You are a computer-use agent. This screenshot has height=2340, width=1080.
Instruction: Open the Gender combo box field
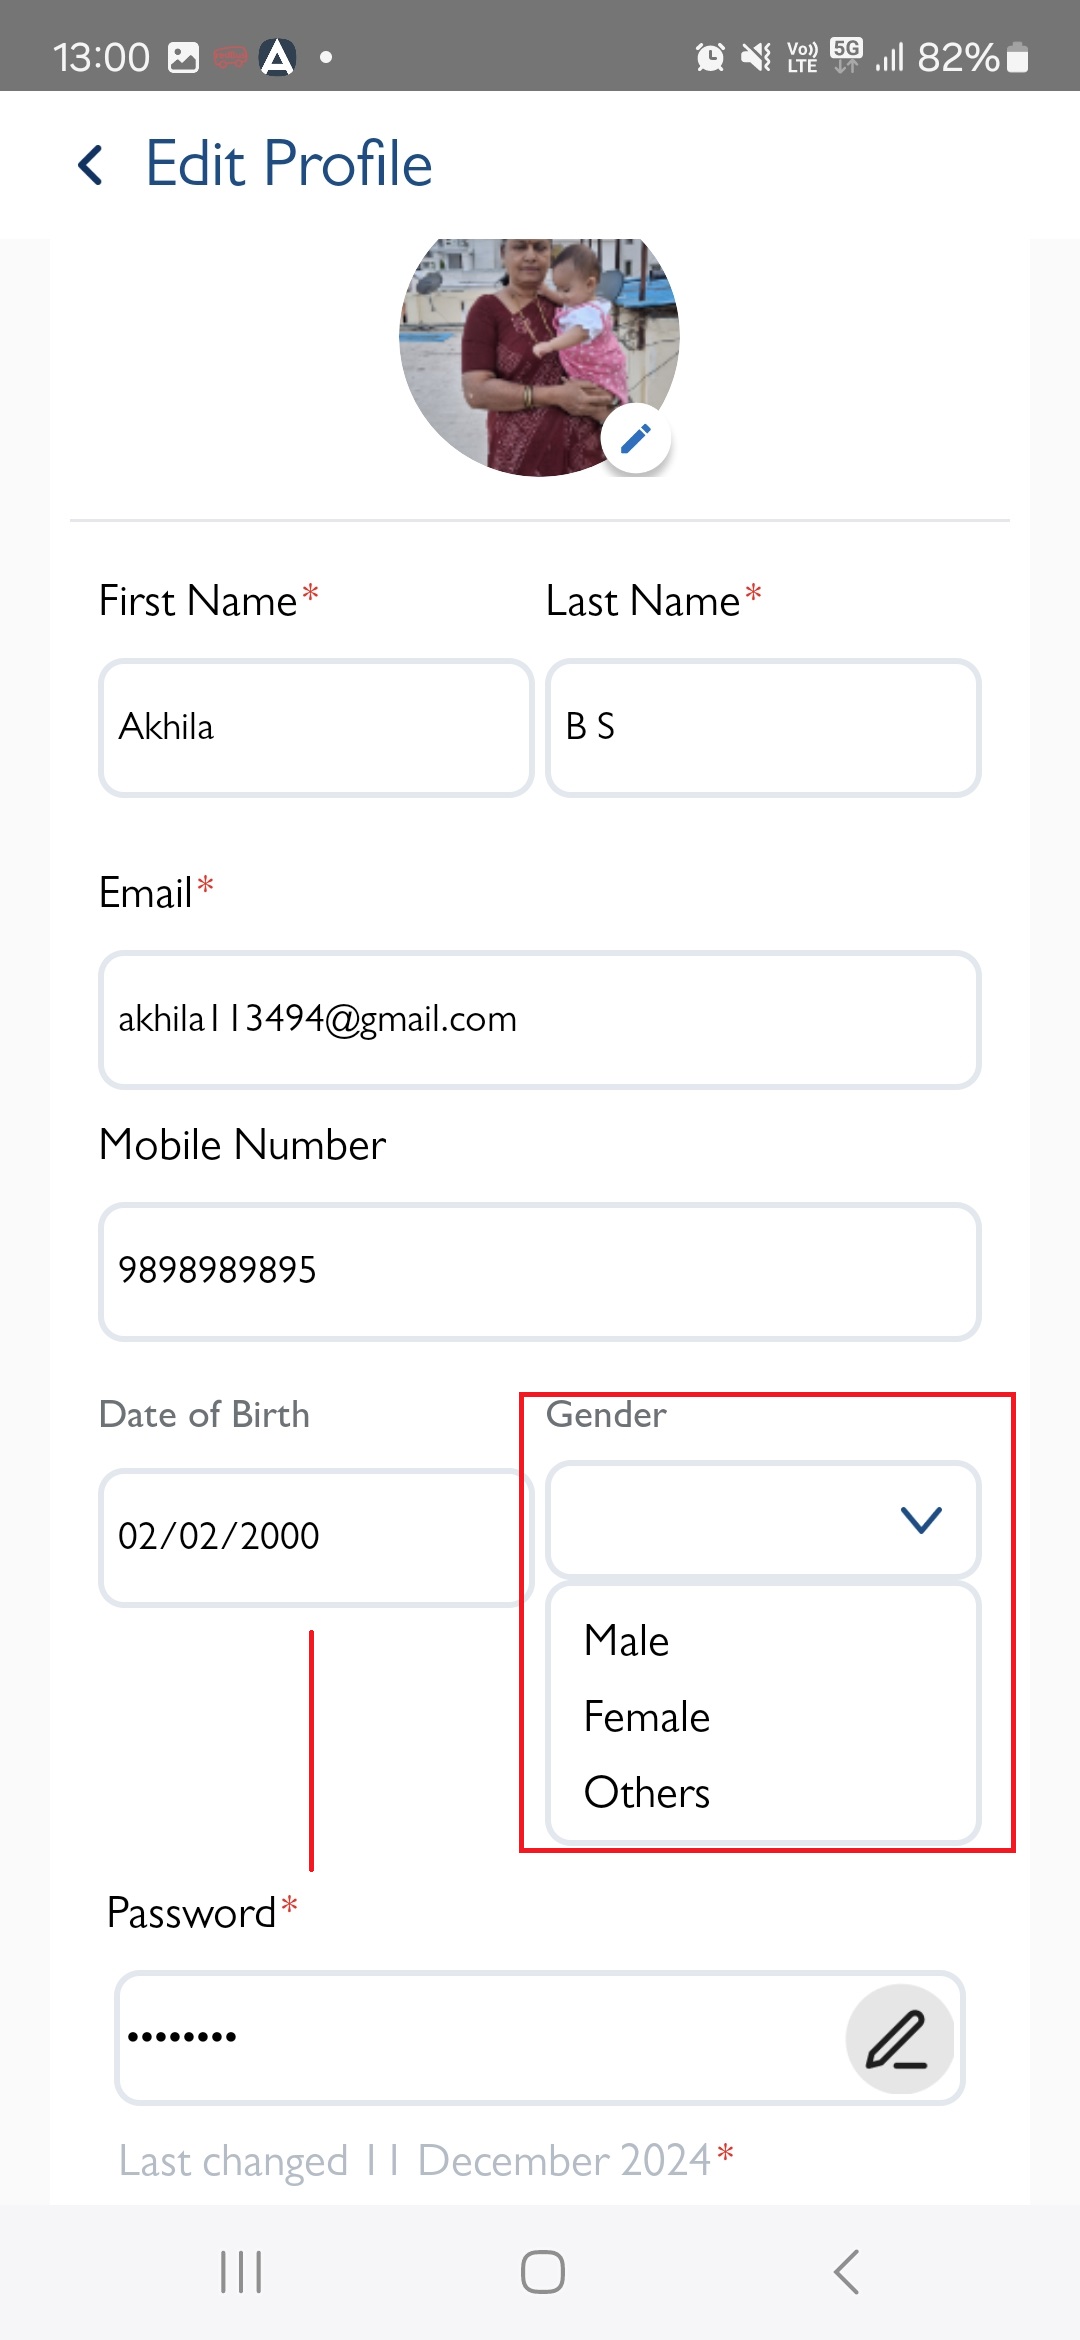[x=763, y=1520]
